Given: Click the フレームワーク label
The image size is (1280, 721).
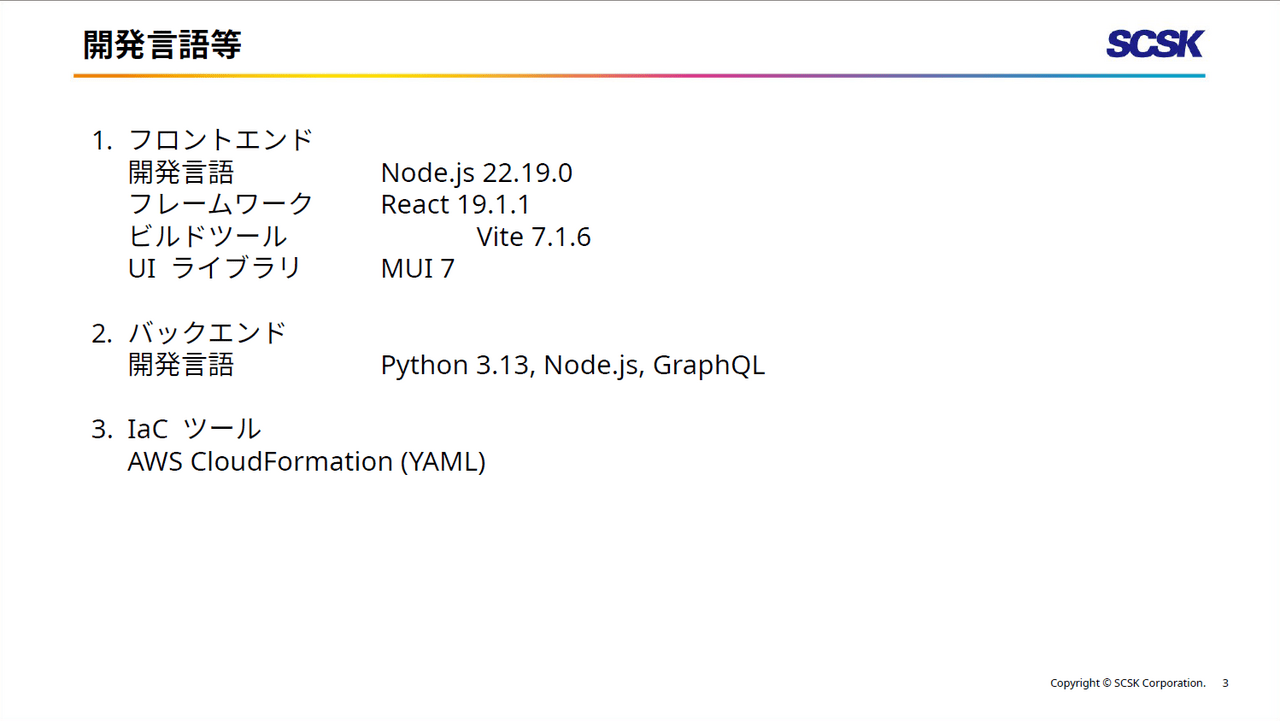Looking at the screenshot, I should tap(221, 205).
